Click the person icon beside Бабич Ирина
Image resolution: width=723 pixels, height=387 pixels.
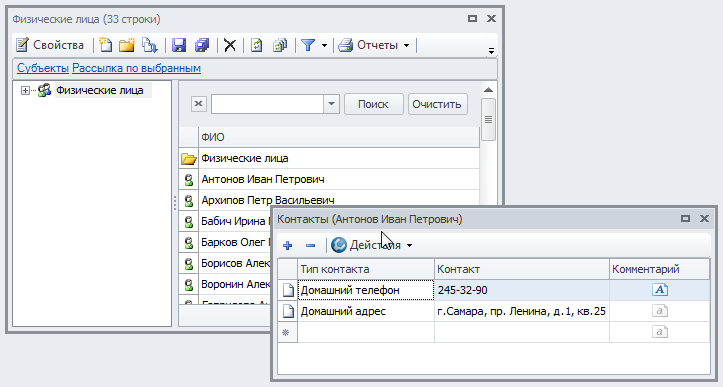pos(189,222)
